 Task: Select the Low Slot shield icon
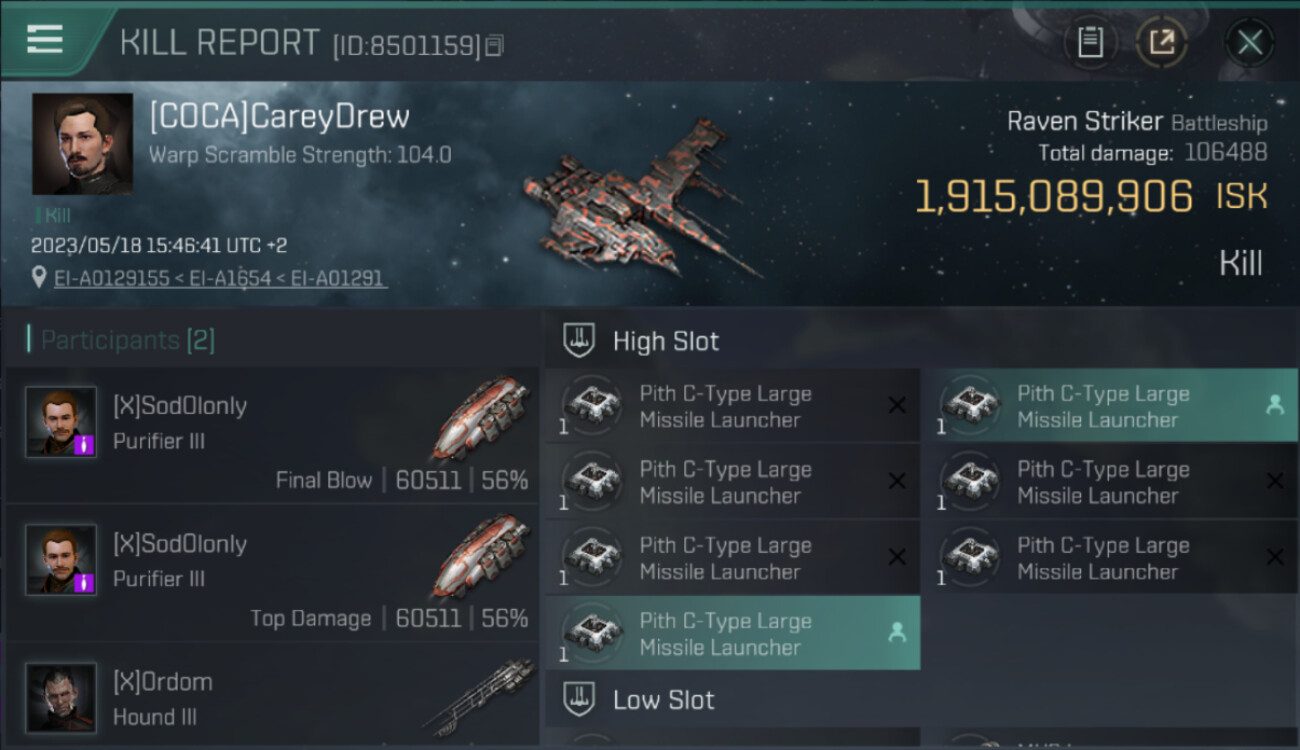pyautogui.click(x=579, y=699)
